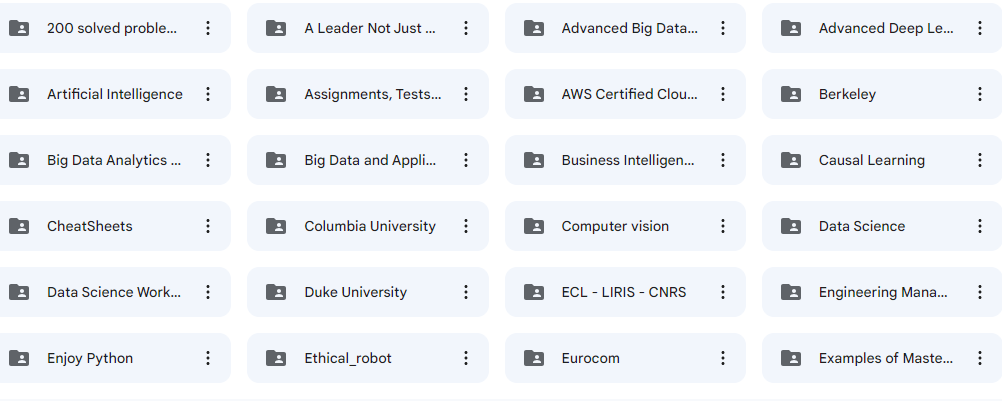Click shared folder icon next to Berkeley
Viewport: 1002px width, 401px height.
(791, 94)
